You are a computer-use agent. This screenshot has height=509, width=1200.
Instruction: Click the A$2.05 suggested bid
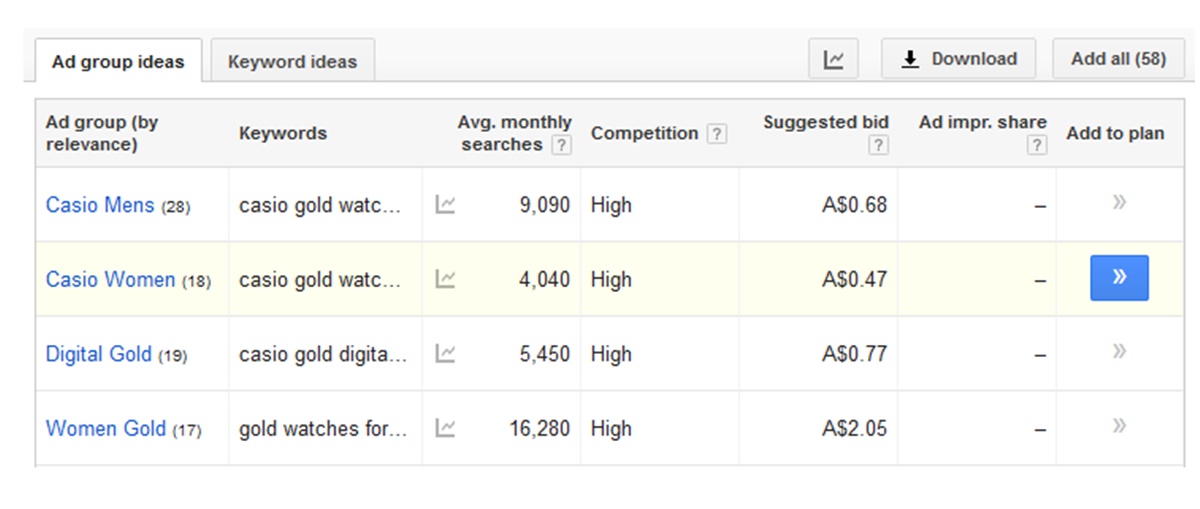click(x=855, y=429)
